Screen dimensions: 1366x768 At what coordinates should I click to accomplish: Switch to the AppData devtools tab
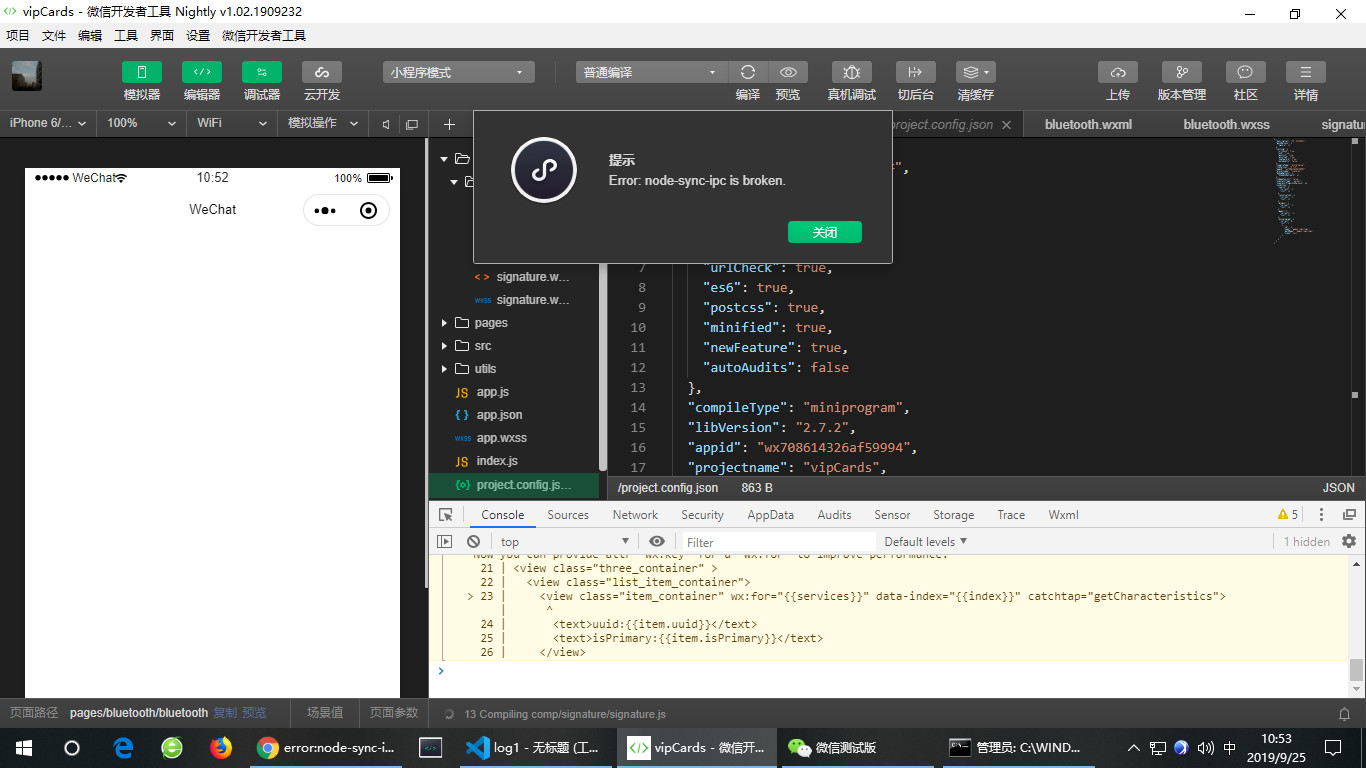pos(770,515)
